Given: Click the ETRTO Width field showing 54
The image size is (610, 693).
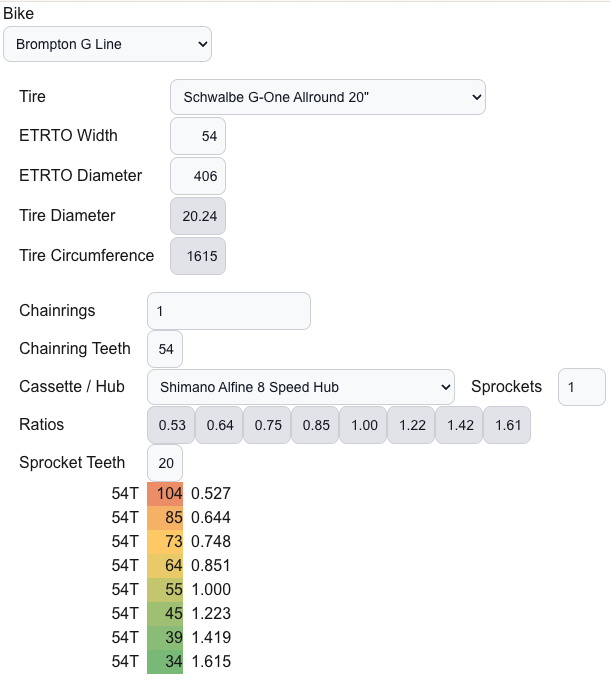Looking at the screenshot, I should pos(198,136).
